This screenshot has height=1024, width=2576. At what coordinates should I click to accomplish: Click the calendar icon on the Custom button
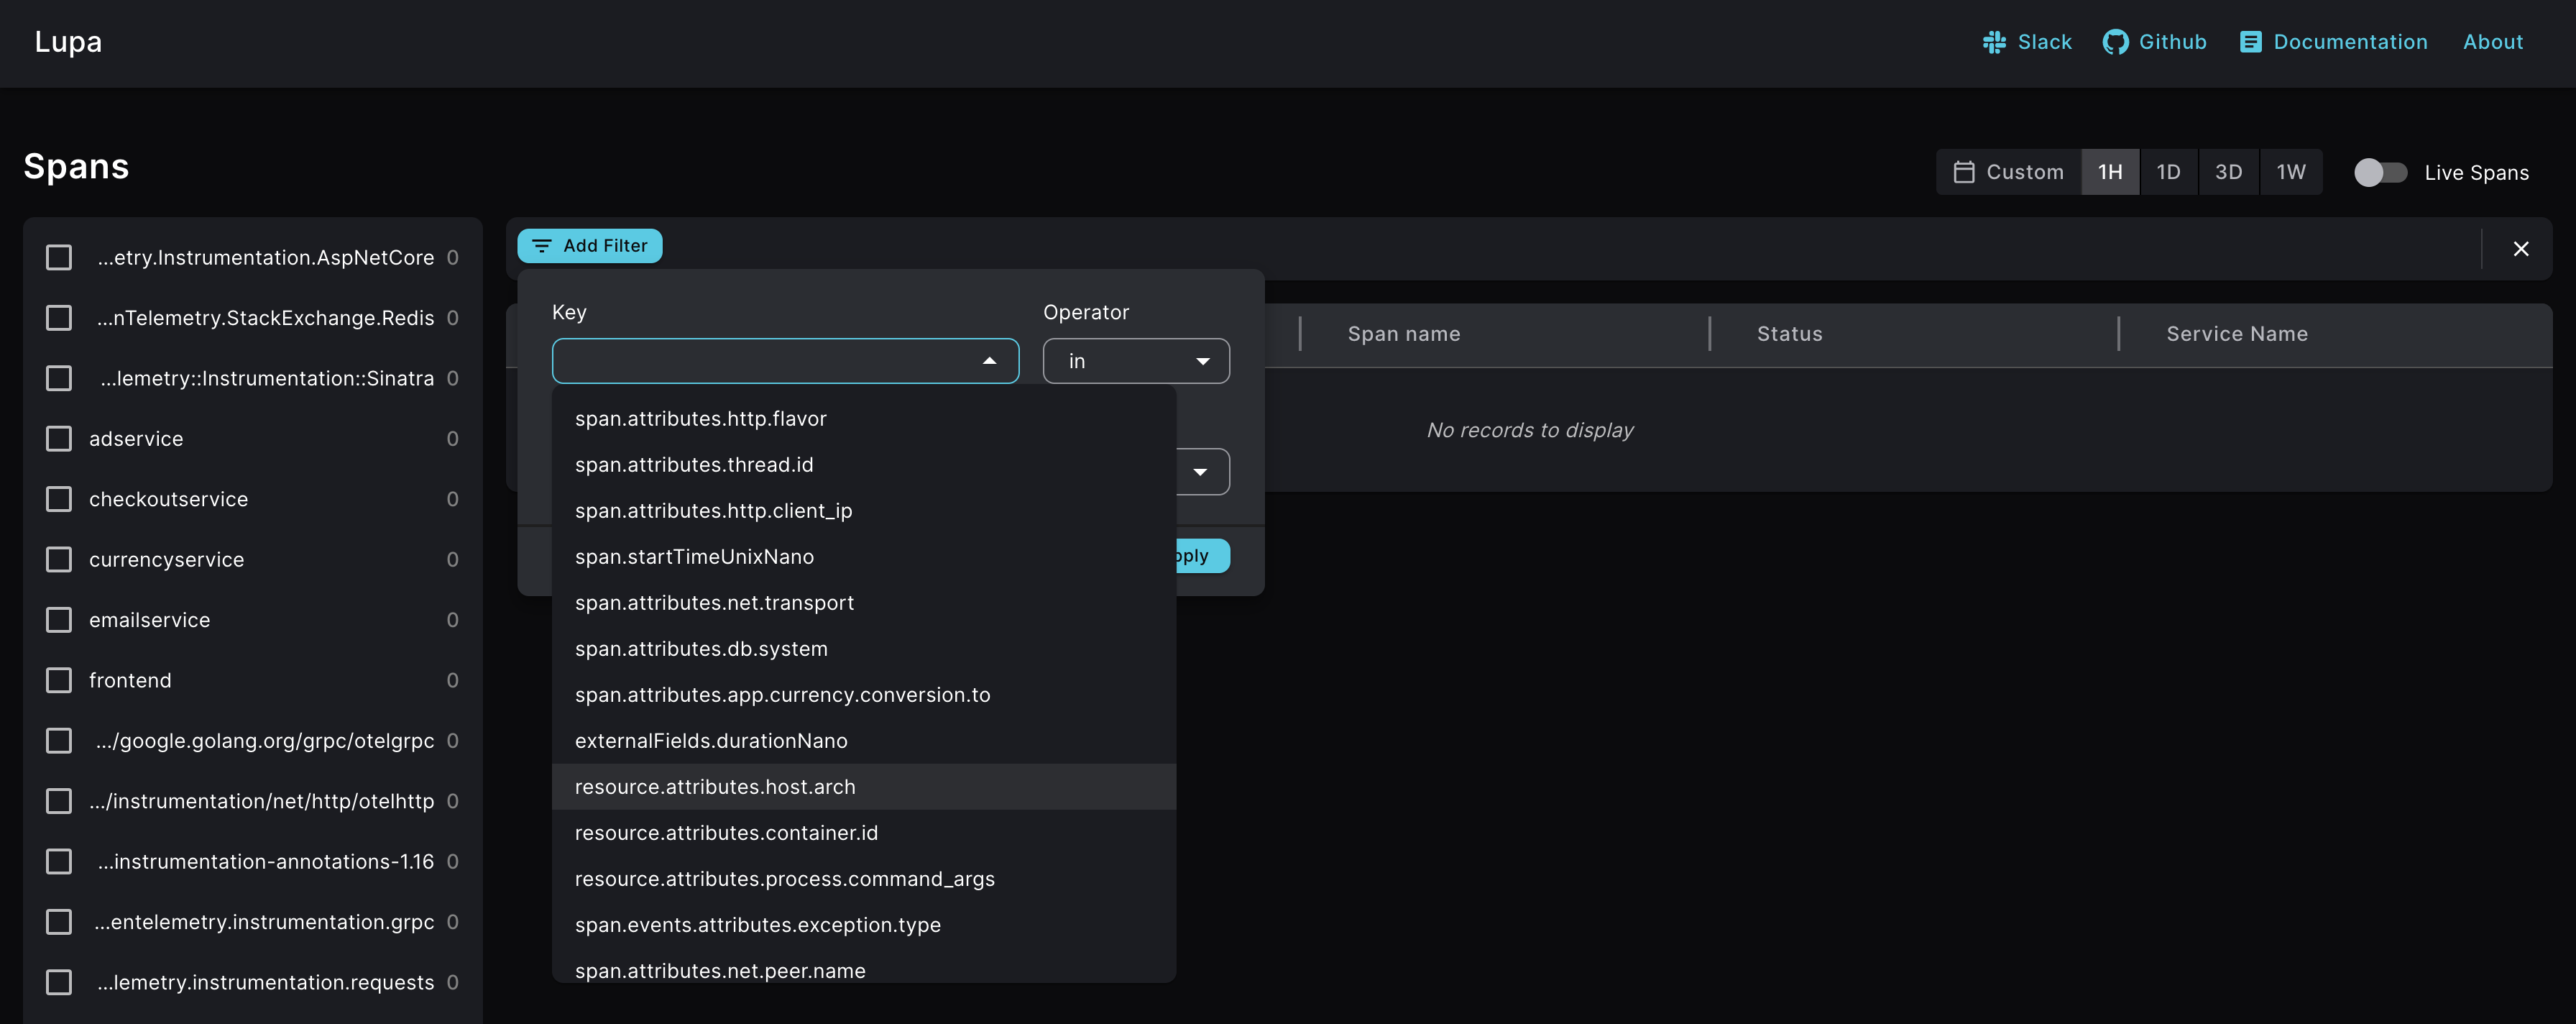pyautogui.click(x=1966, y=171)
